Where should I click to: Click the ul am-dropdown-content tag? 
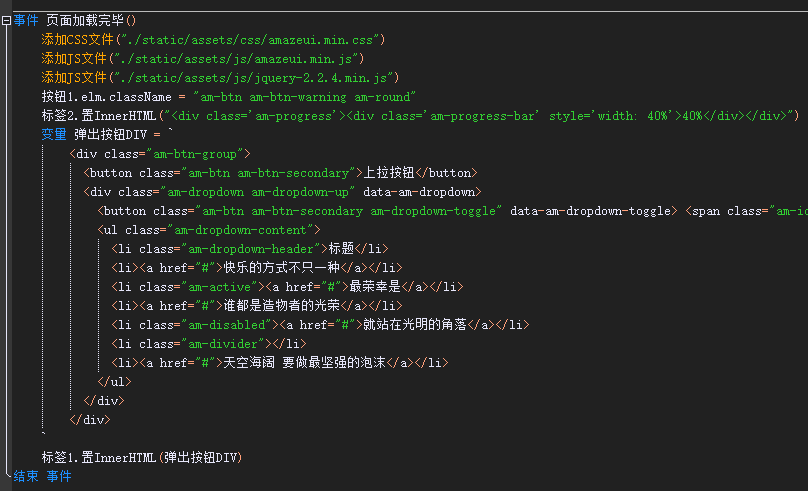209,230
